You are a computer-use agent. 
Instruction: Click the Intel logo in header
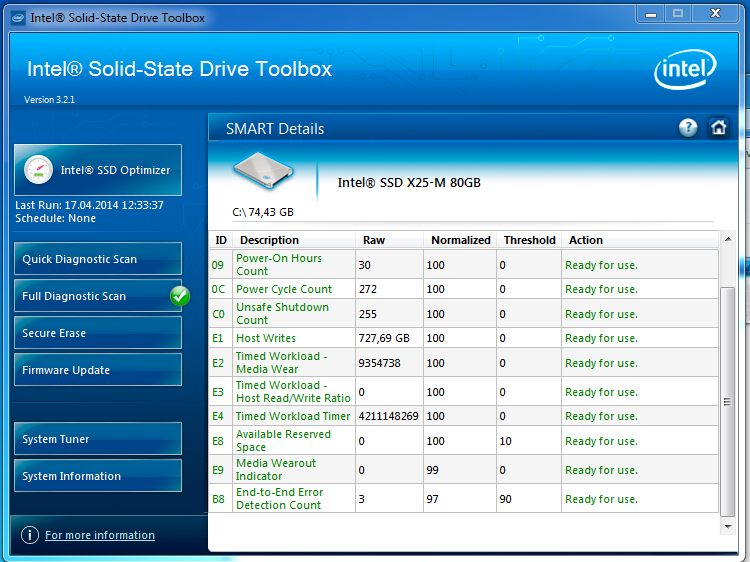(685, 69)
